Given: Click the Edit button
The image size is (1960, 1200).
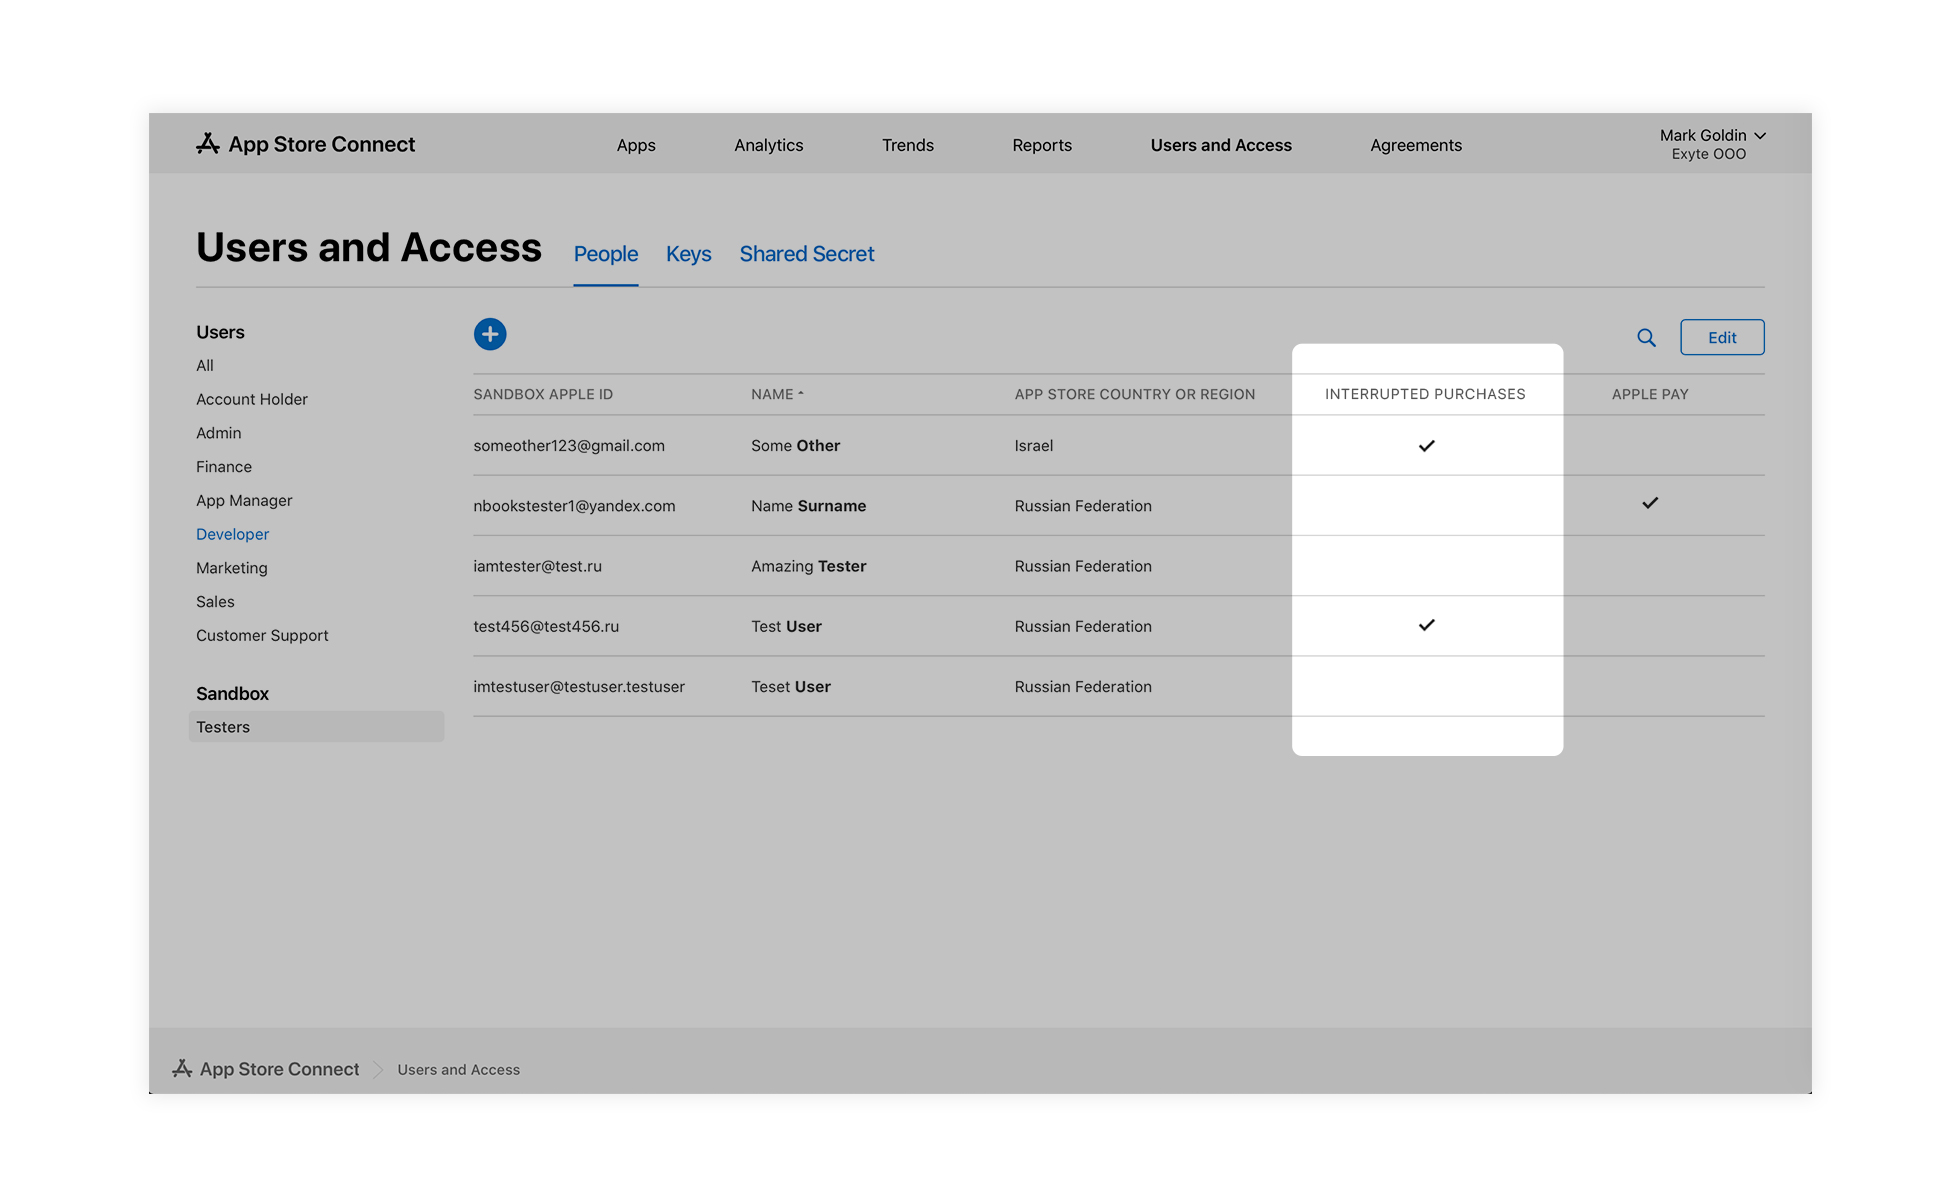Looking at the screenshot, I should pos(1722,337).
